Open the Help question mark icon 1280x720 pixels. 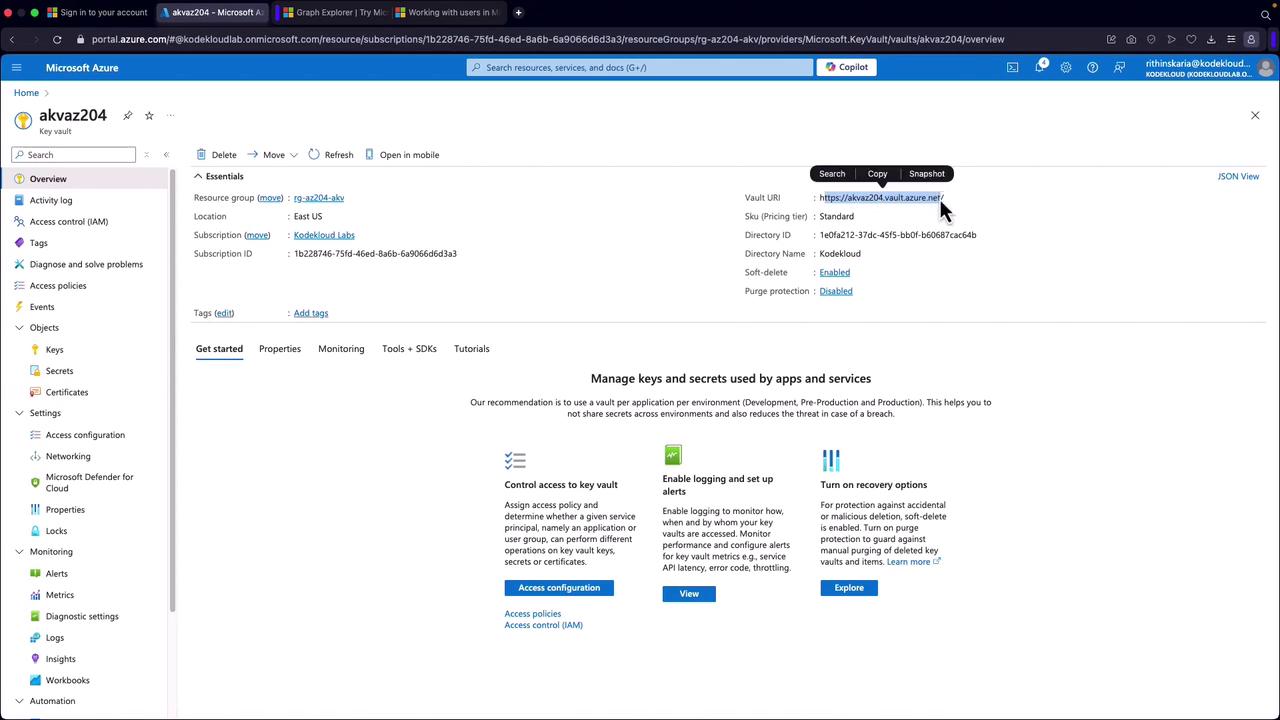[1093, 67]
